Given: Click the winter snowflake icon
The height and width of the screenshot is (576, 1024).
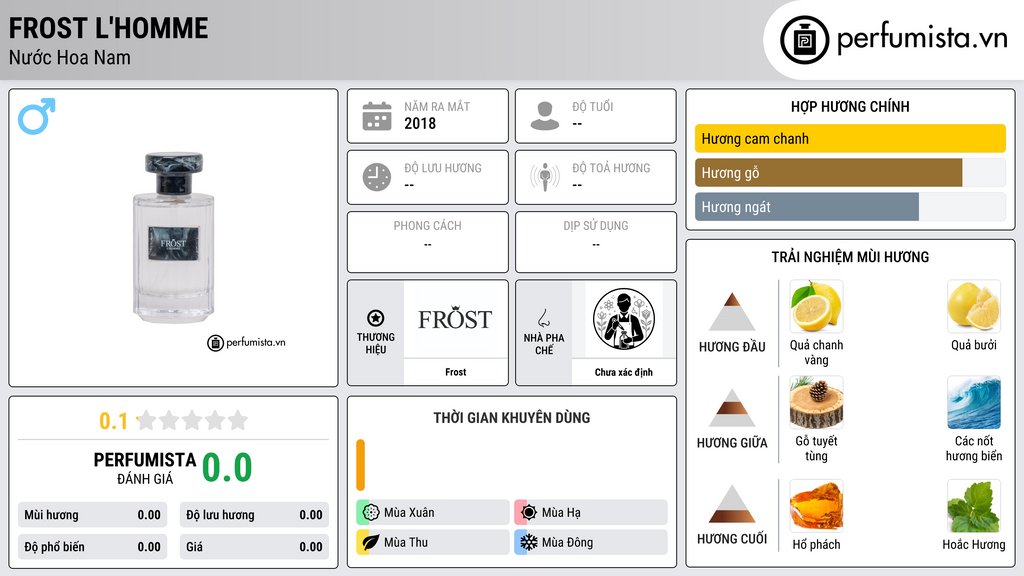Looking at the screenshot, I should click(529, 542).
